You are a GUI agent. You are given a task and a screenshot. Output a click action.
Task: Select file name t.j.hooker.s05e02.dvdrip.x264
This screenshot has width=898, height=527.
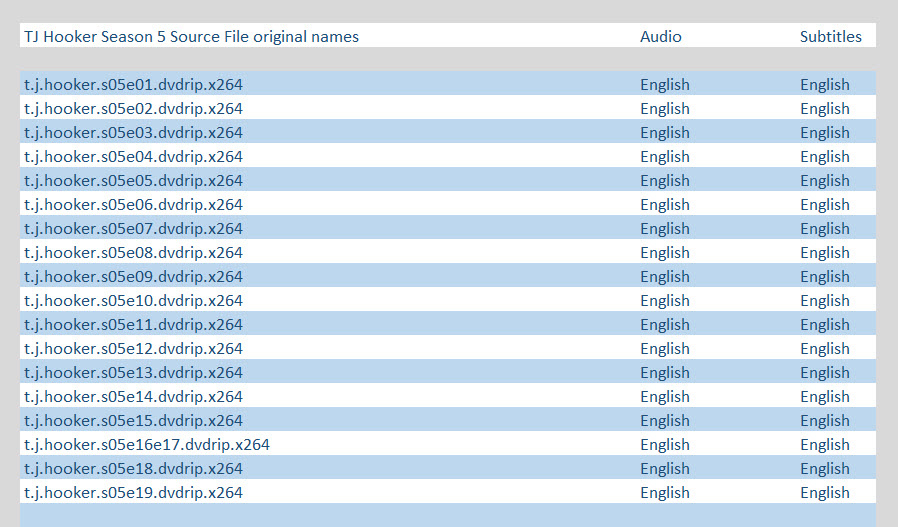click(x=133, y=109)
